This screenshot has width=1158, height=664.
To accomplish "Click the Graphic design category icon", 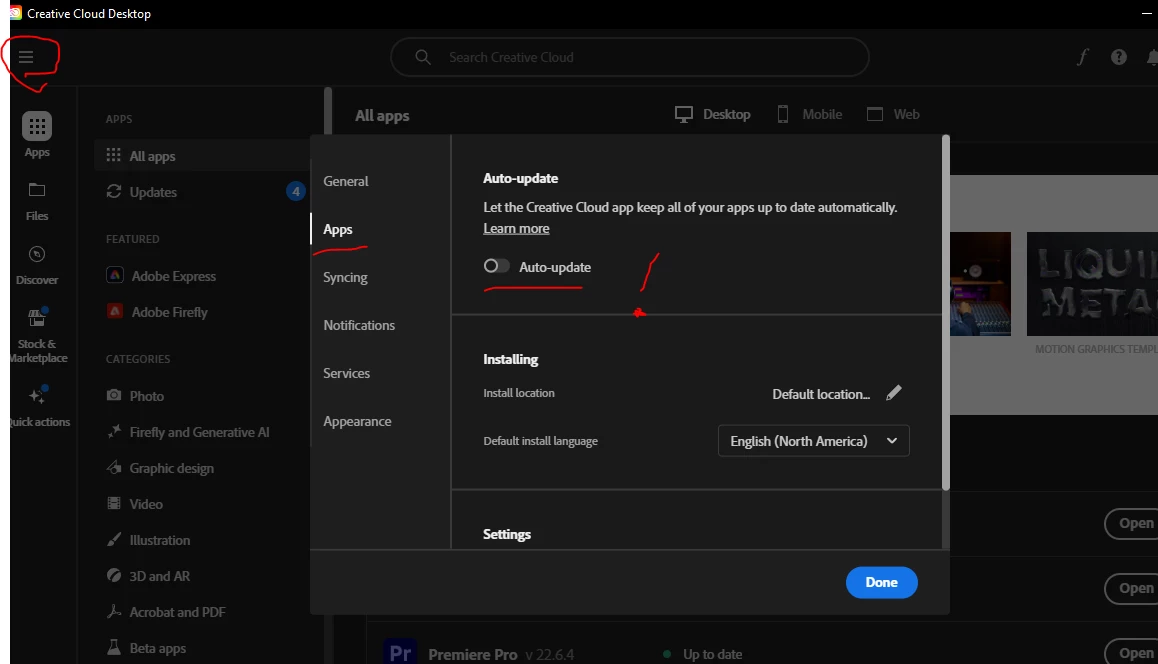I will [114, 468].
